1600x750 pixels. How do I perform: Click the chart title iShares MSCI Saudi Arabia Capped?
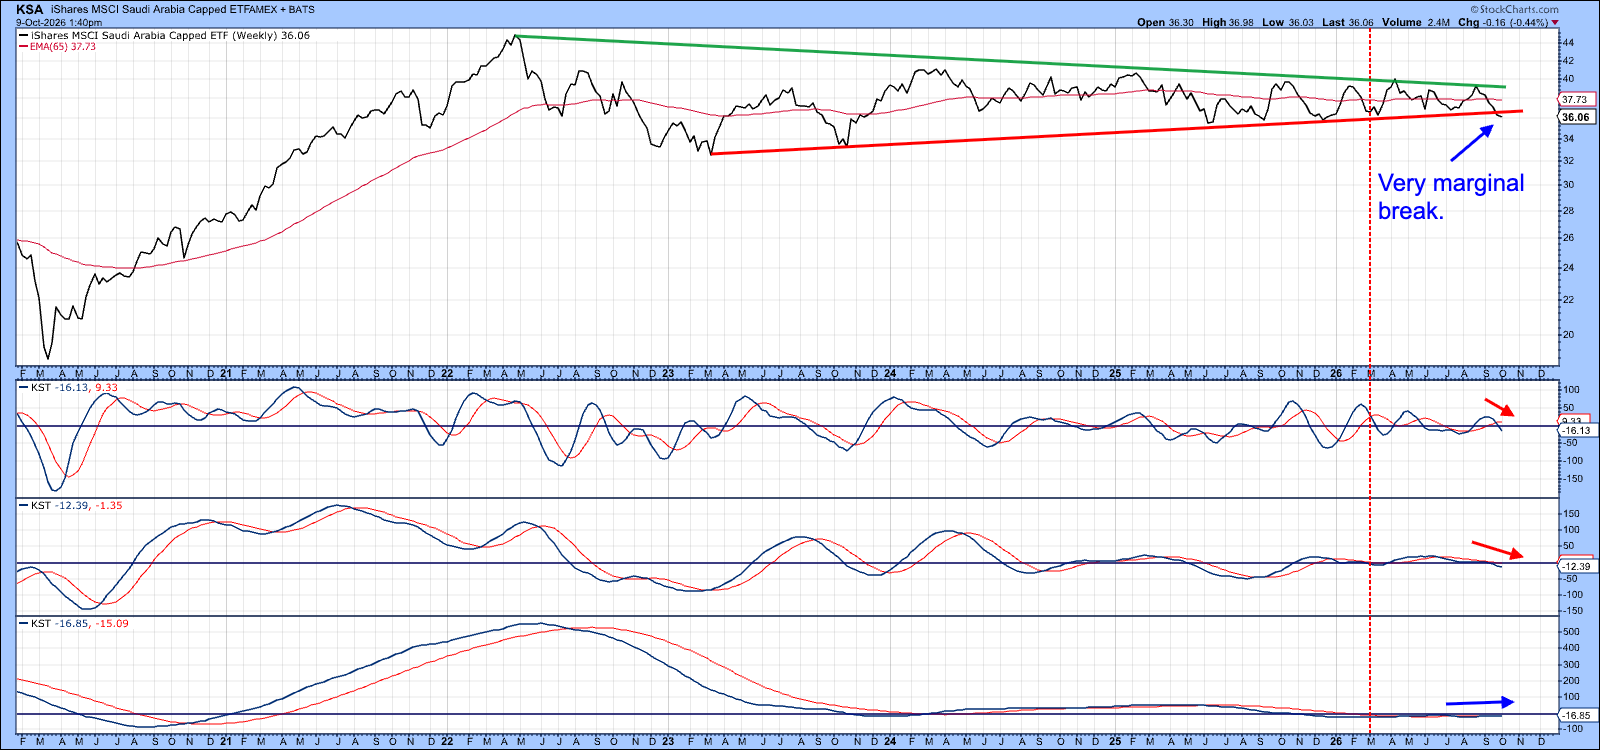pyautogui.click(x=140, y=9)
